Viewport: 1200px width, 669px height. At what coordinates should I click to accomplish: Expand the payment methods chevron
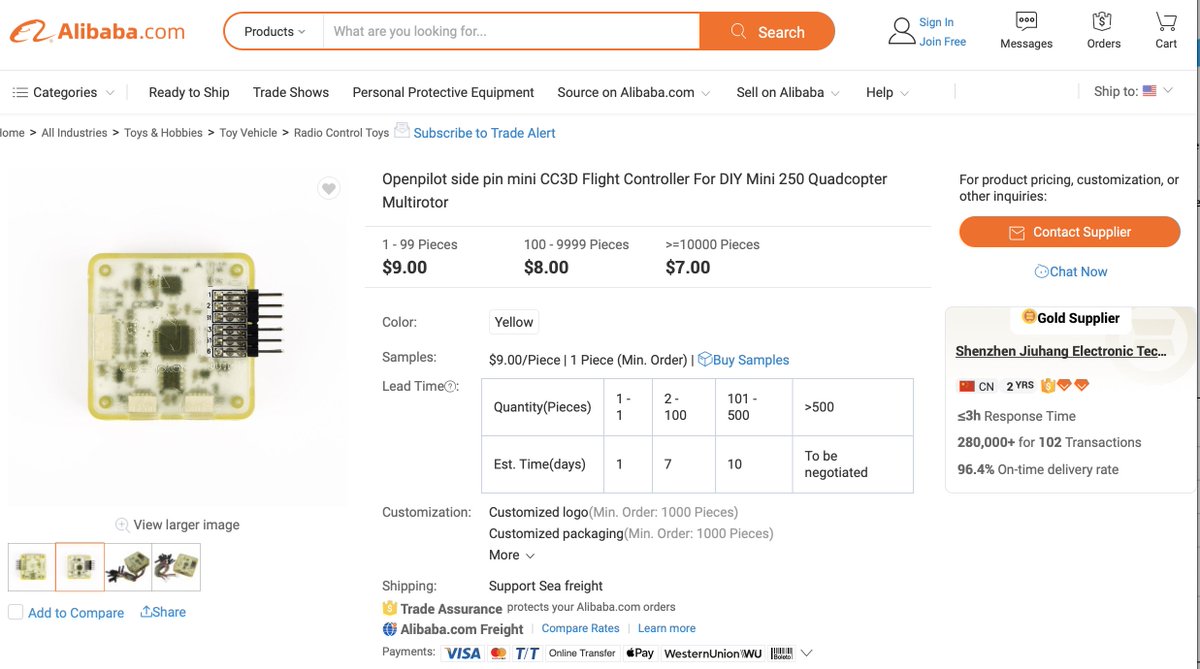[x=806, y=653]
